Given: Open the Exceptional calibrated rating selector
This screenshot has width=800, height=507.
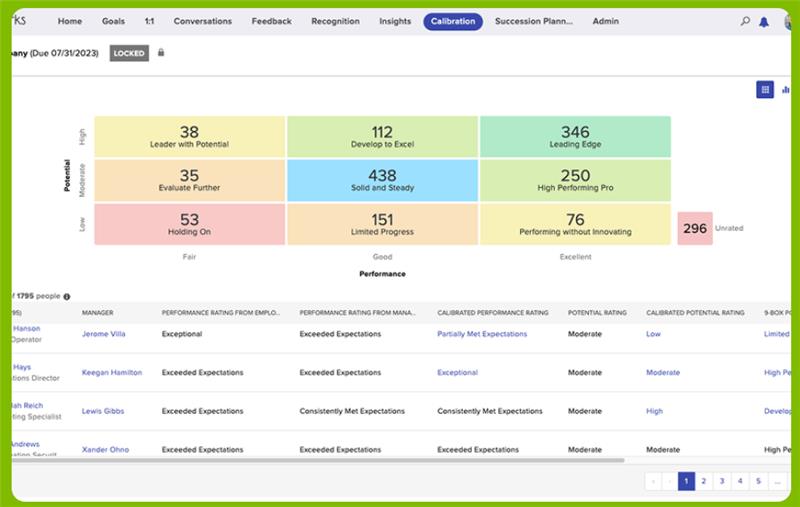Looking at the screenshot, I should pyautogui.click(x=457, y=372).
